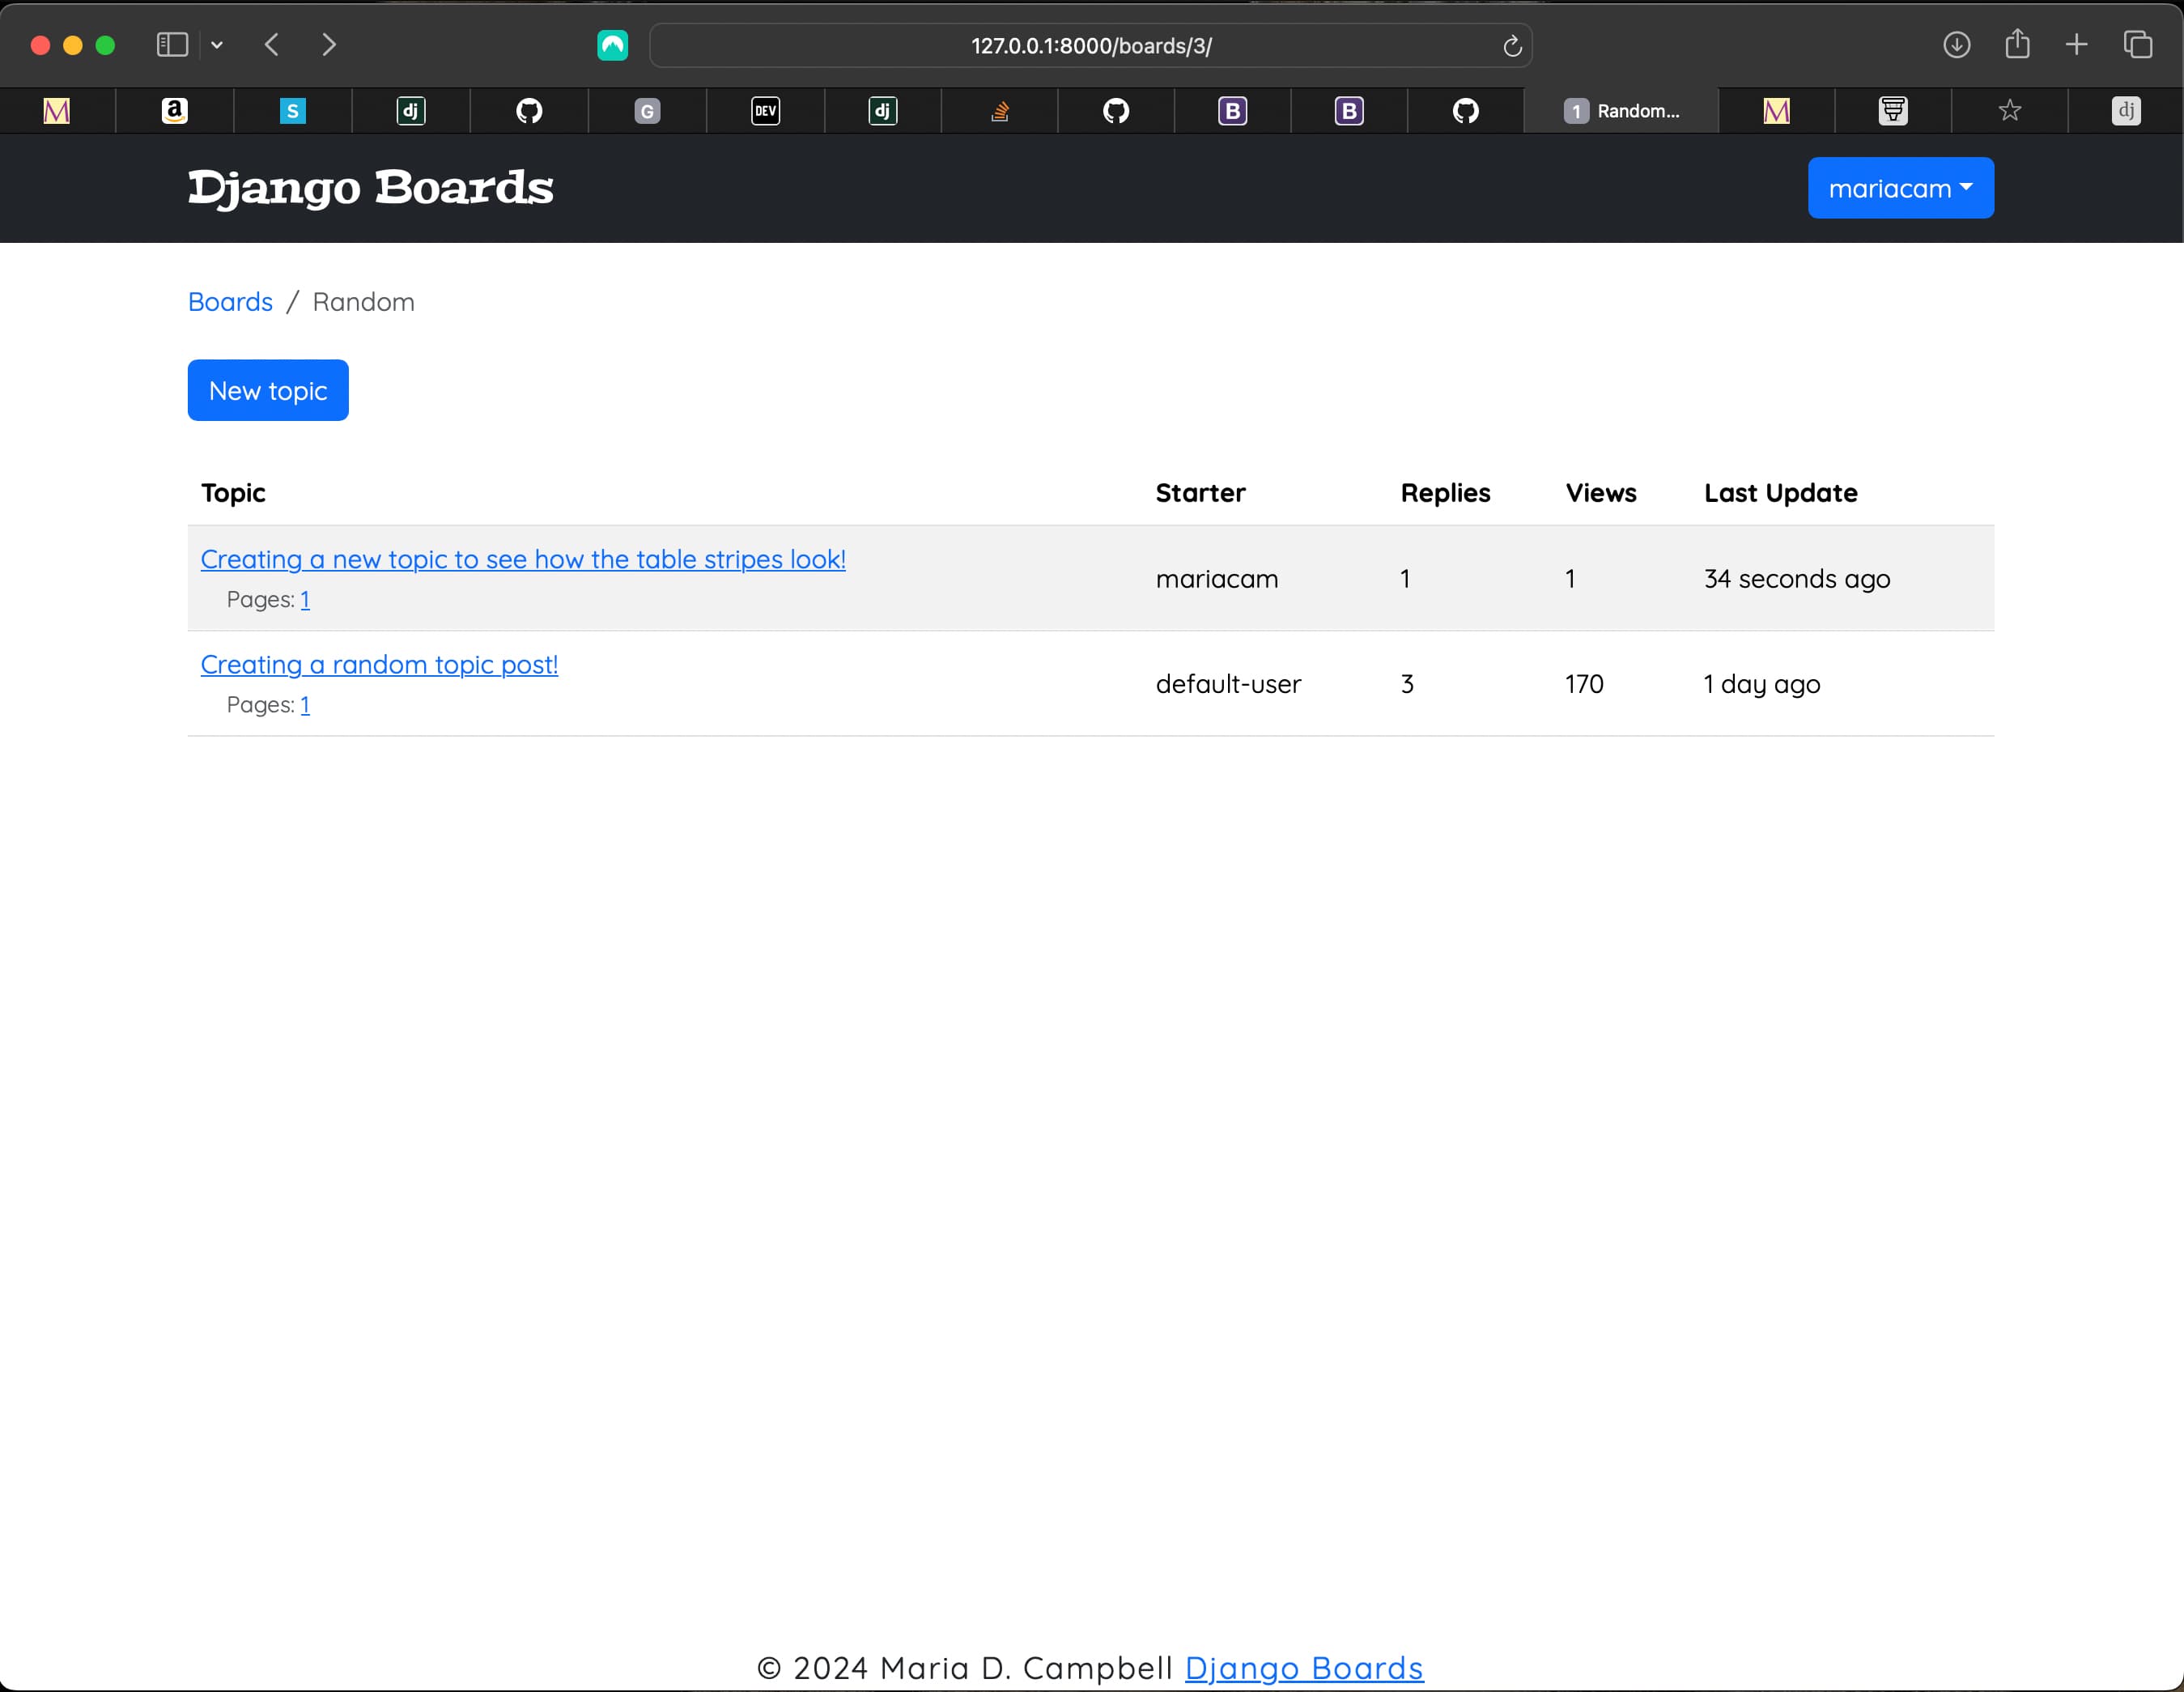
Task: Open topic about table stripes look
Action: [x=523, y=559]
